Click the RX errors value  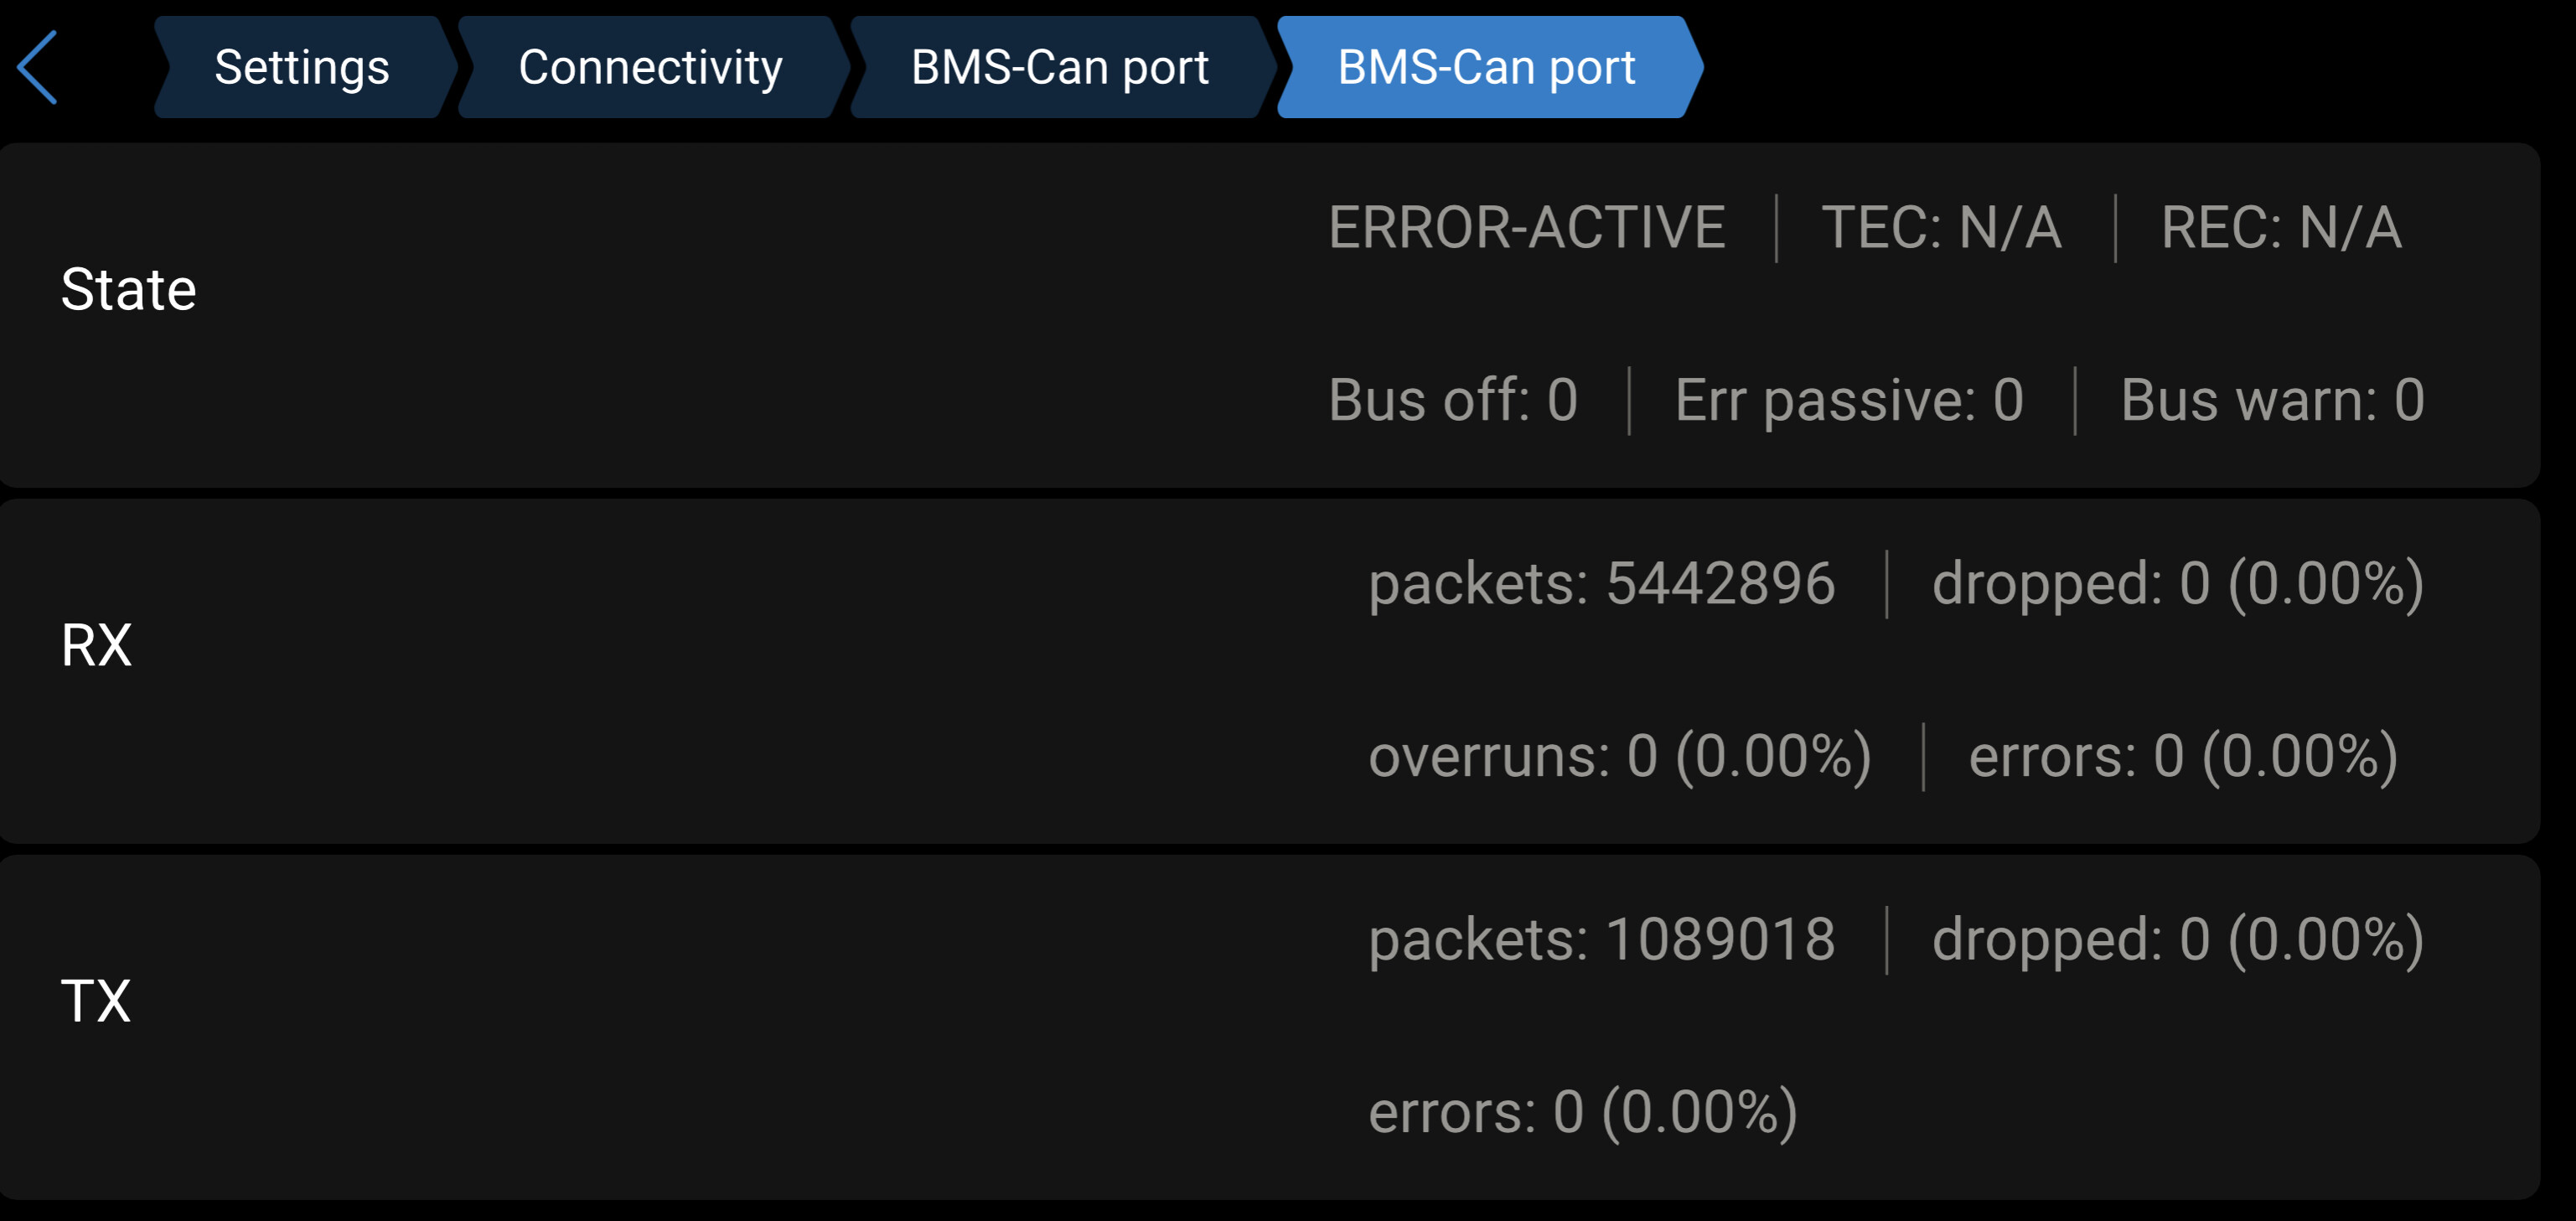point(2182,756)
